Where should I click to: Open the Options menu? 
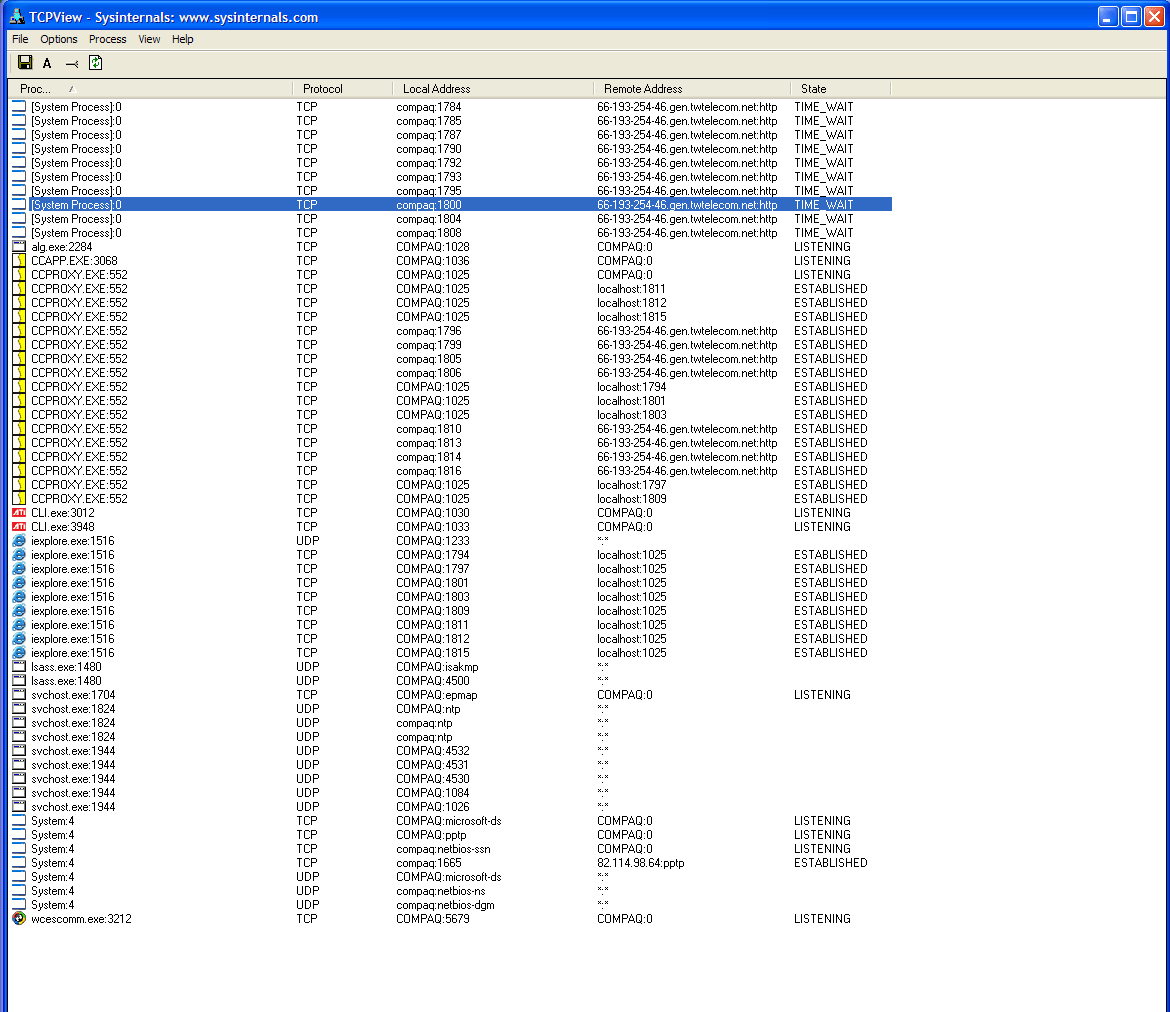tap(59, 39)
